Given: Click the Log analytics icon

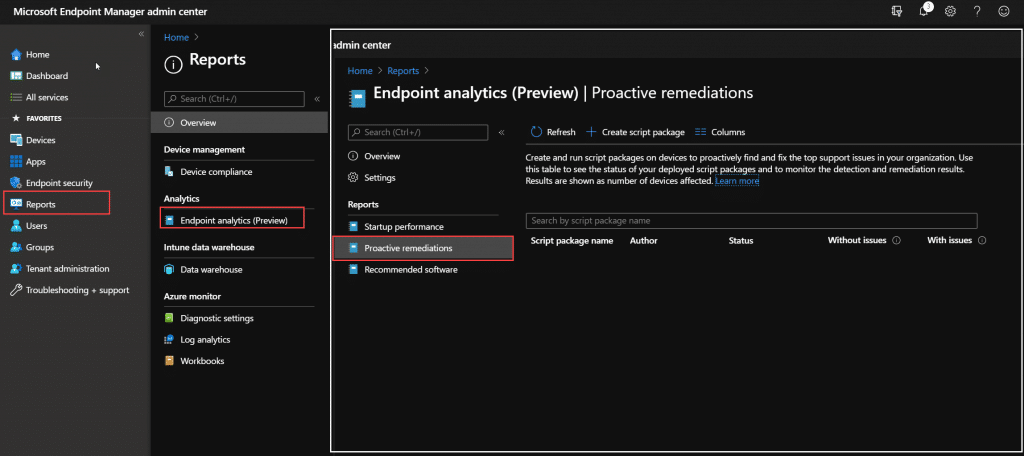Looking at the screenshot, I should click(x=169, y=340).
